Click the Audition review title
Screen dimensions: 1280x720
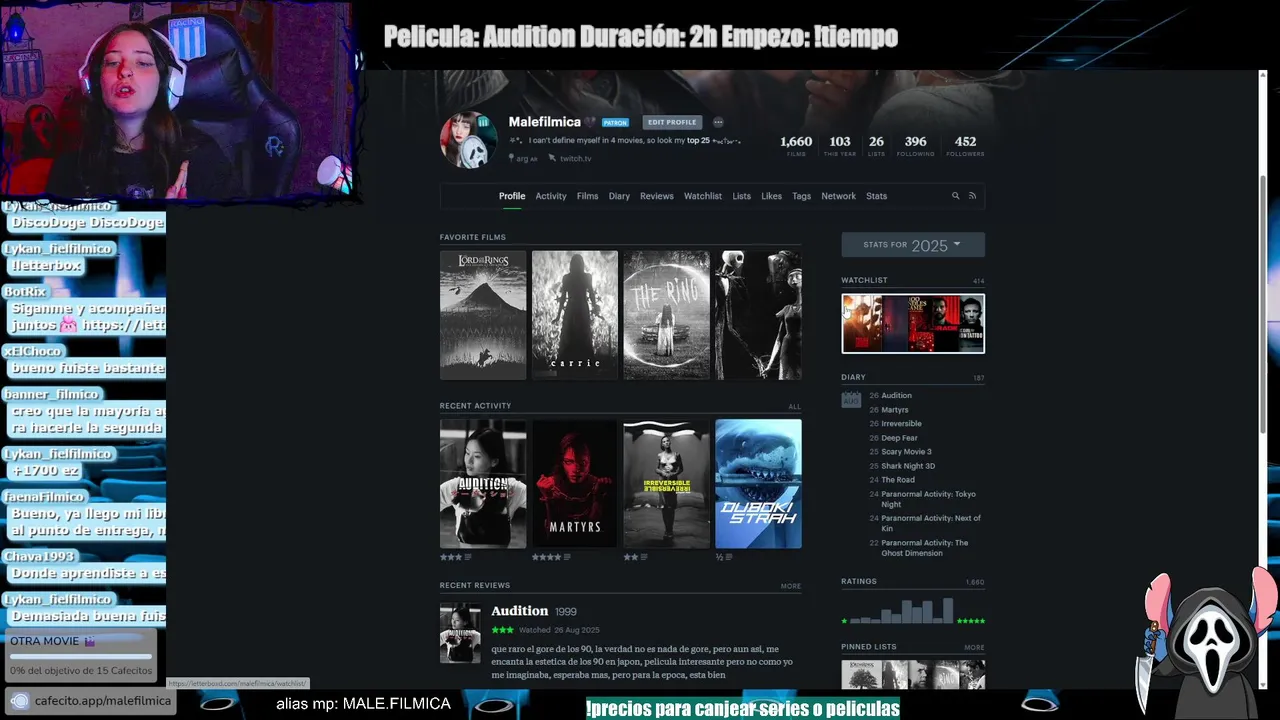tap(520, 611)
